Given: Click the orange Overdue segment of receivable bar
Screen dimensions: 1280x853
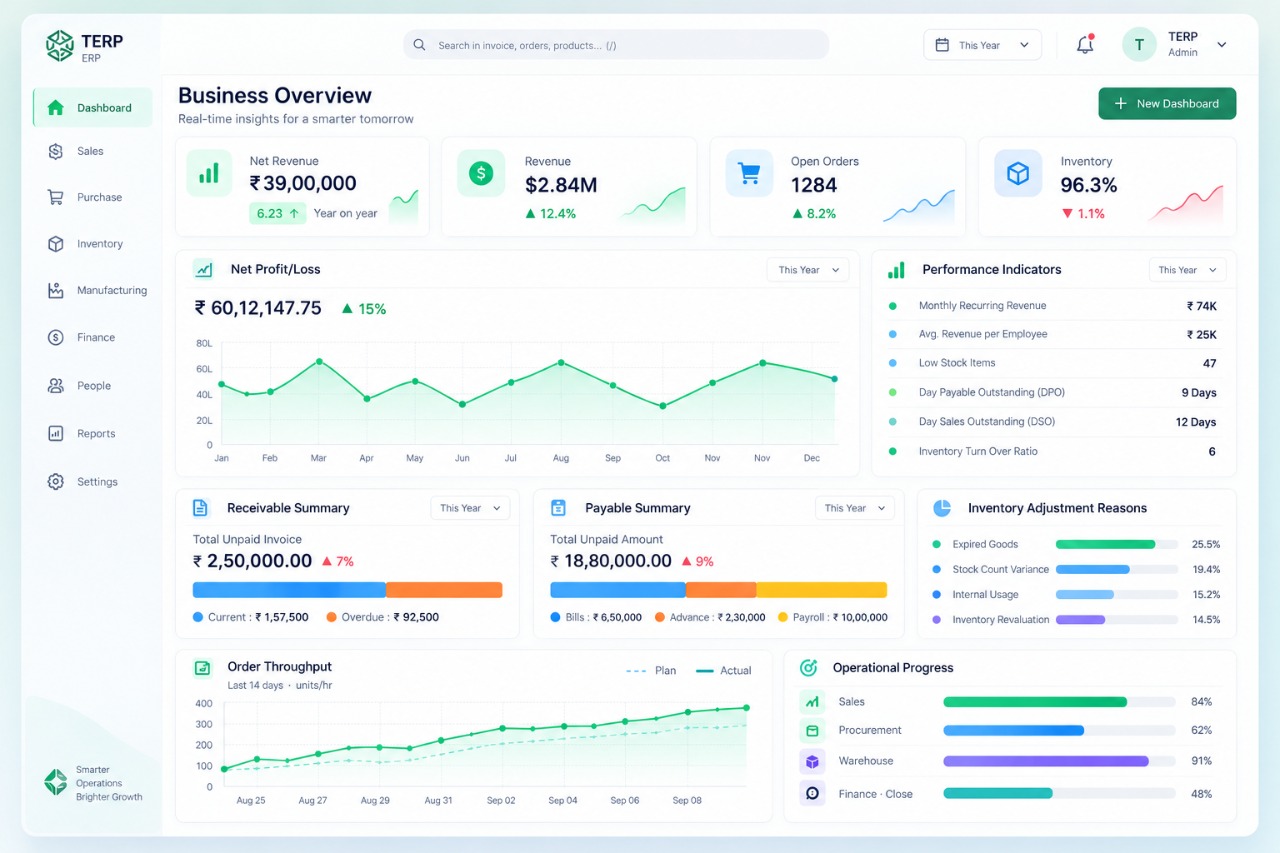Looking at the screenshot, I should (444, 590).
